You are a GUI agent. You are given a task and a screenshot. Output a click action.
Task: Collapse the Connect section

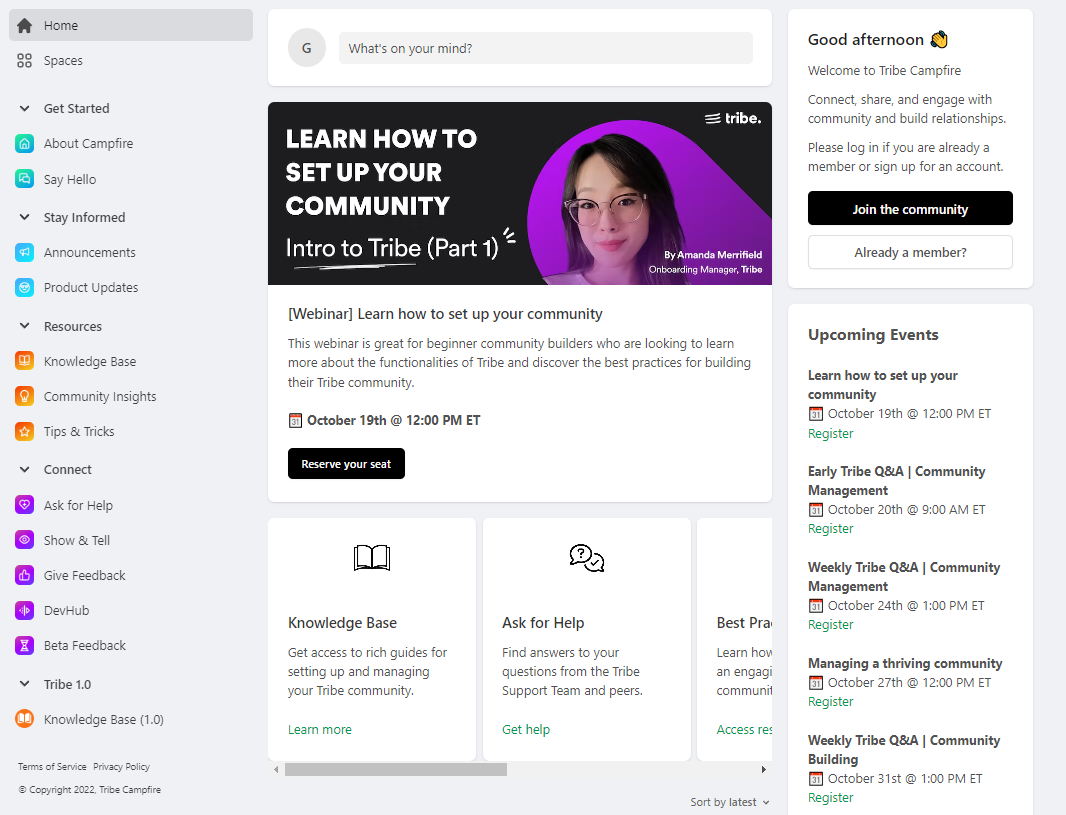[24, 469]
